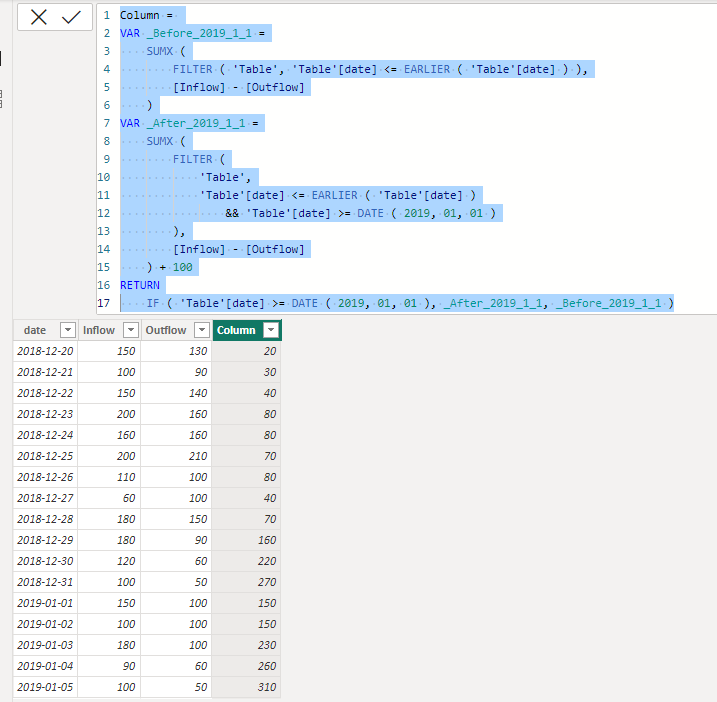This screenshot has height=702, width=717.
Task: Click the VAR _After_2019_1_1 line
Action: click(189, 123)
